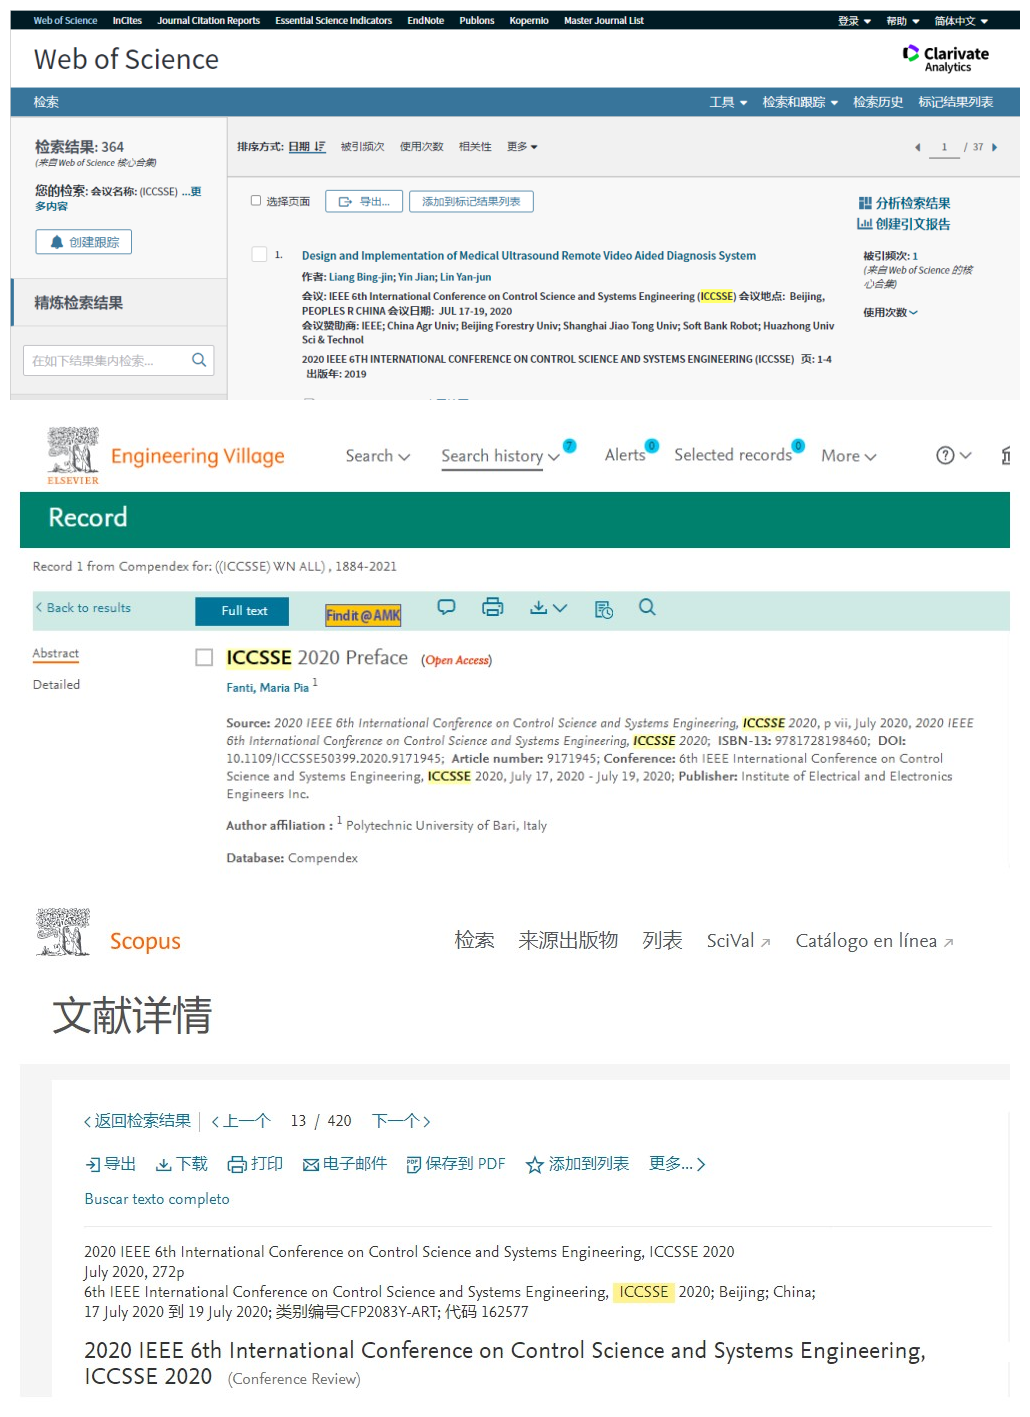Click the page number input box in Web of Science
Screen dimensions: 1030x1417
point(943,148)
